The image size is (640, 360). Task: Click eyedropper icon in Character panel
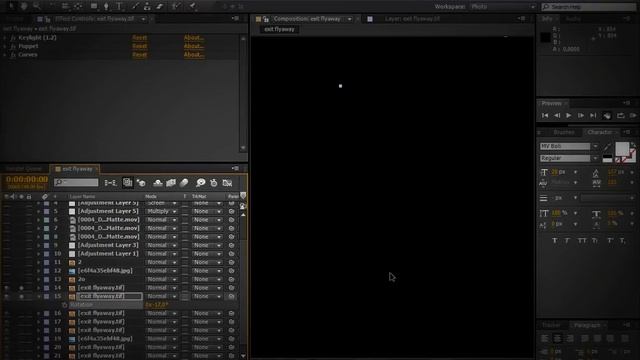pyautogui.click(x=607, y=147)
